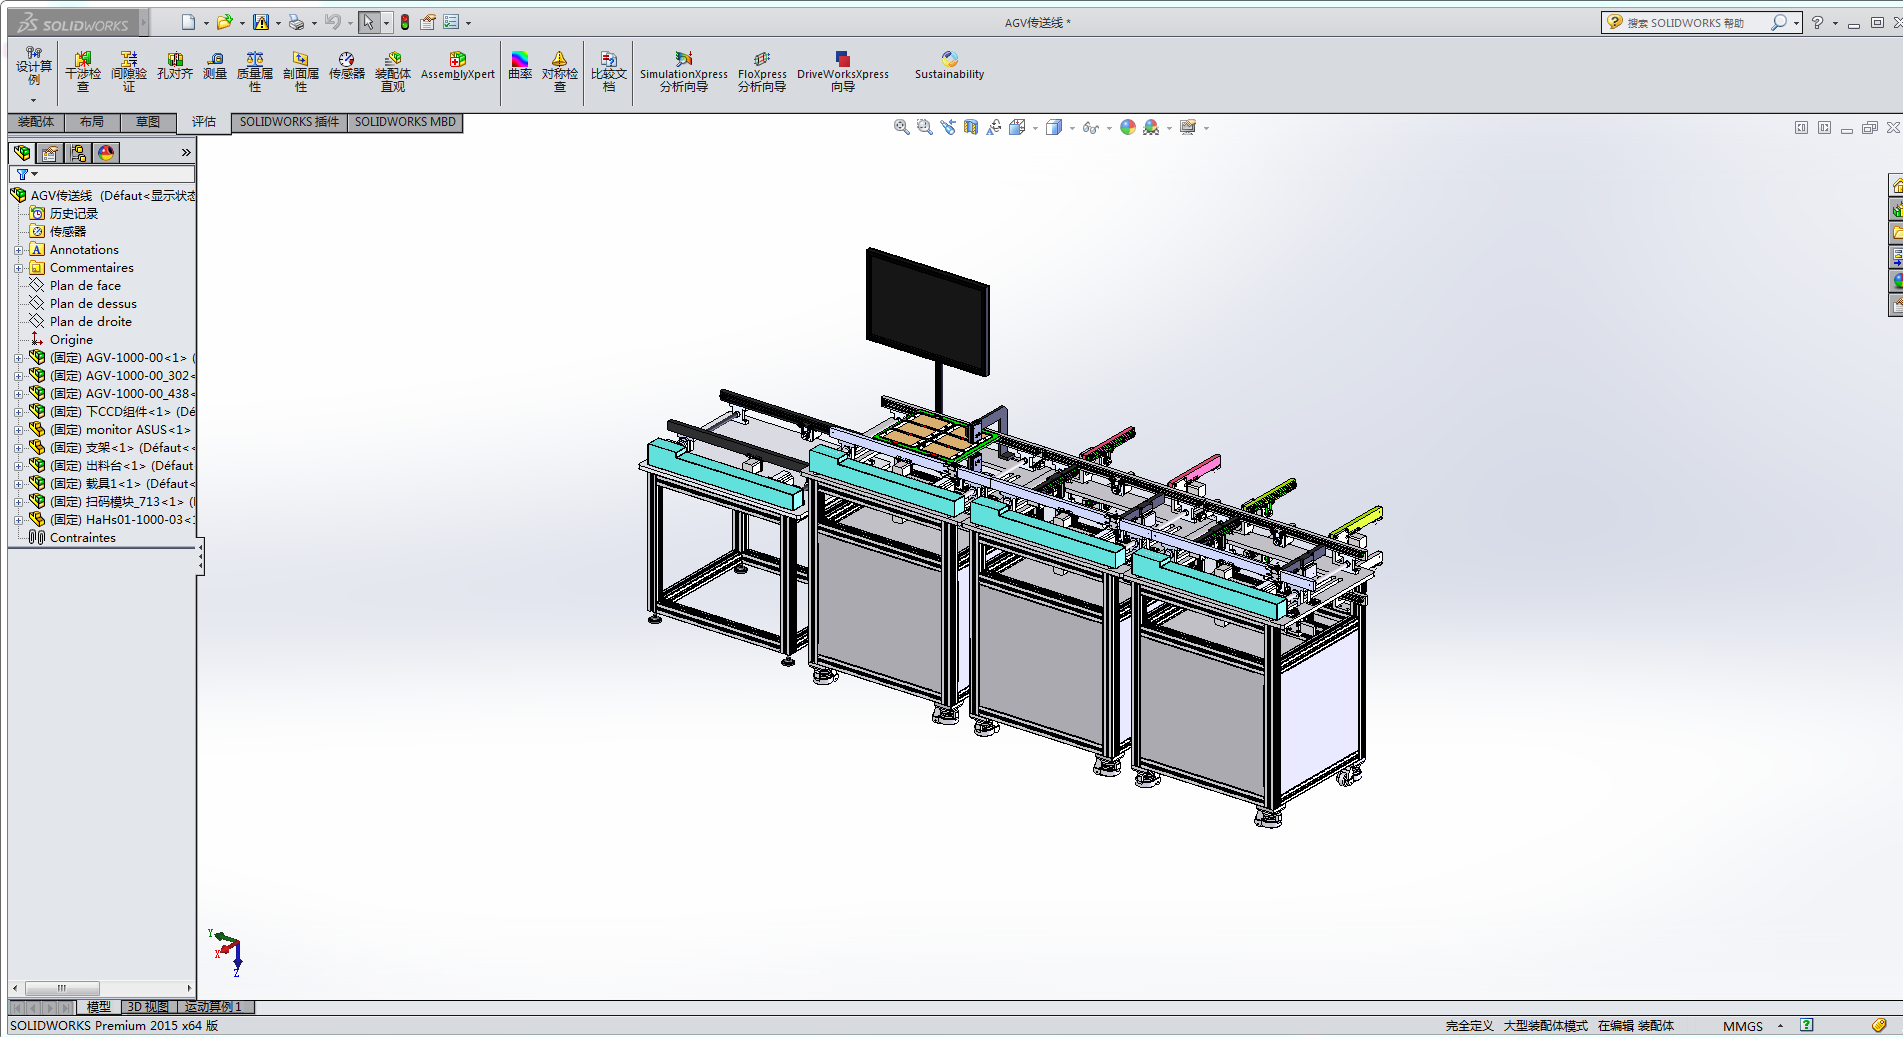Click the 测量 measure tool

click(215, 66)
